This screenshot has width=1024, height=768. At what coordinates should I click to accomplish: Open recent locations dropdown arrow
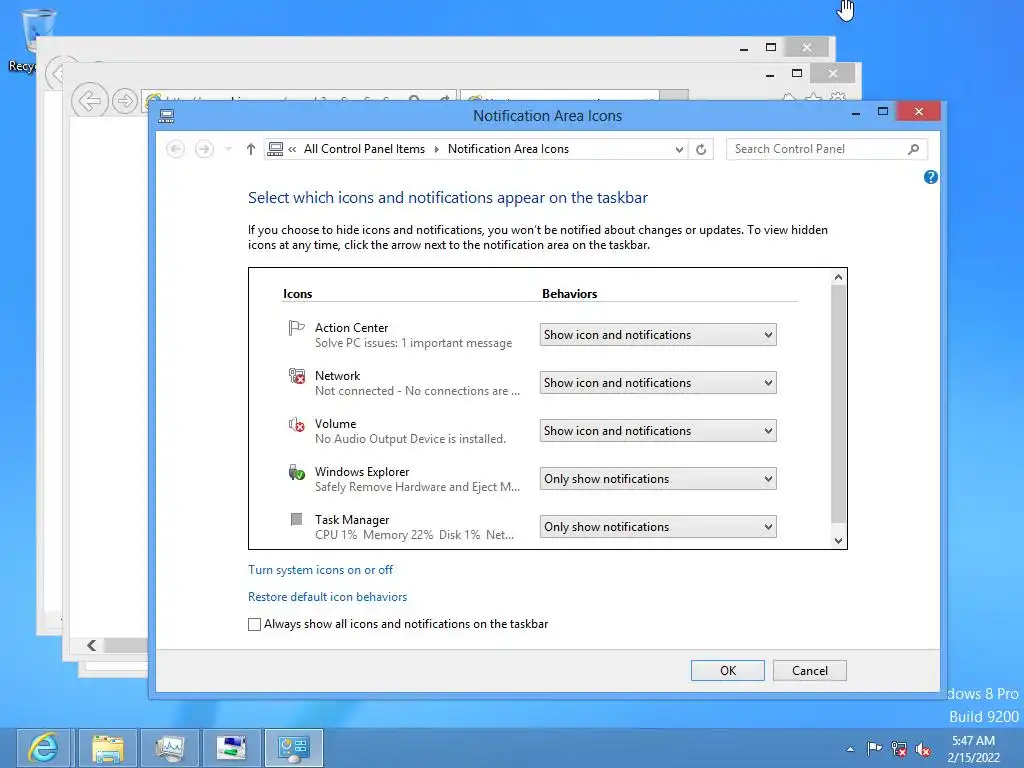(x=228, y=150)
